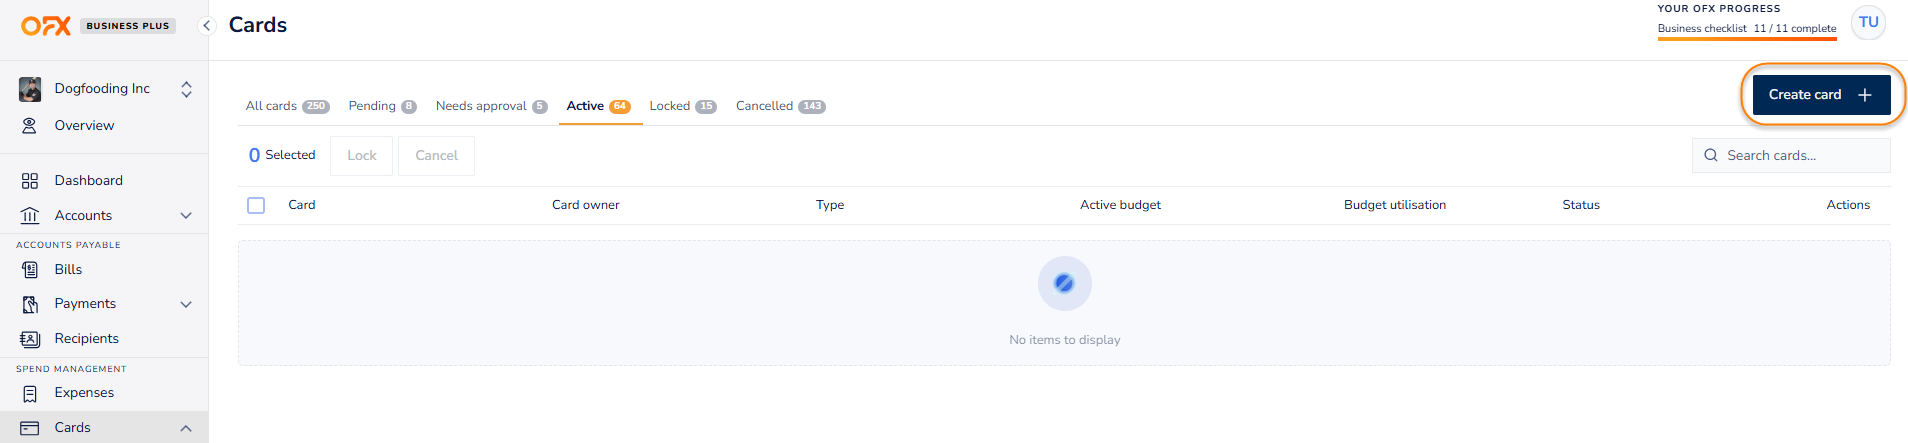Click the OFX logo
The image size is (1908, 443).
pos(46,26)
